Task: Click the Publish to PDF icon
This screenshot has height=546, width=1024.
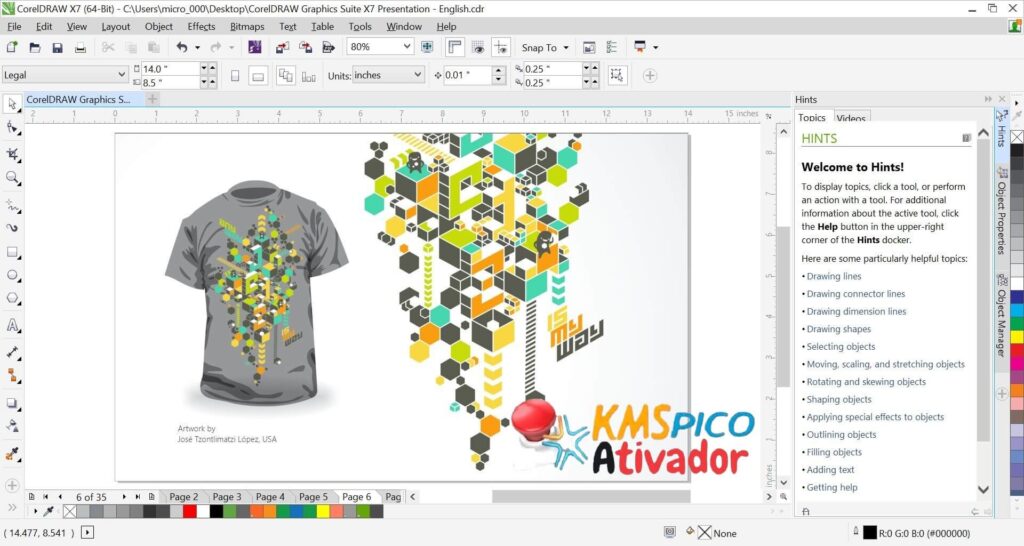Action: point(328,47)
